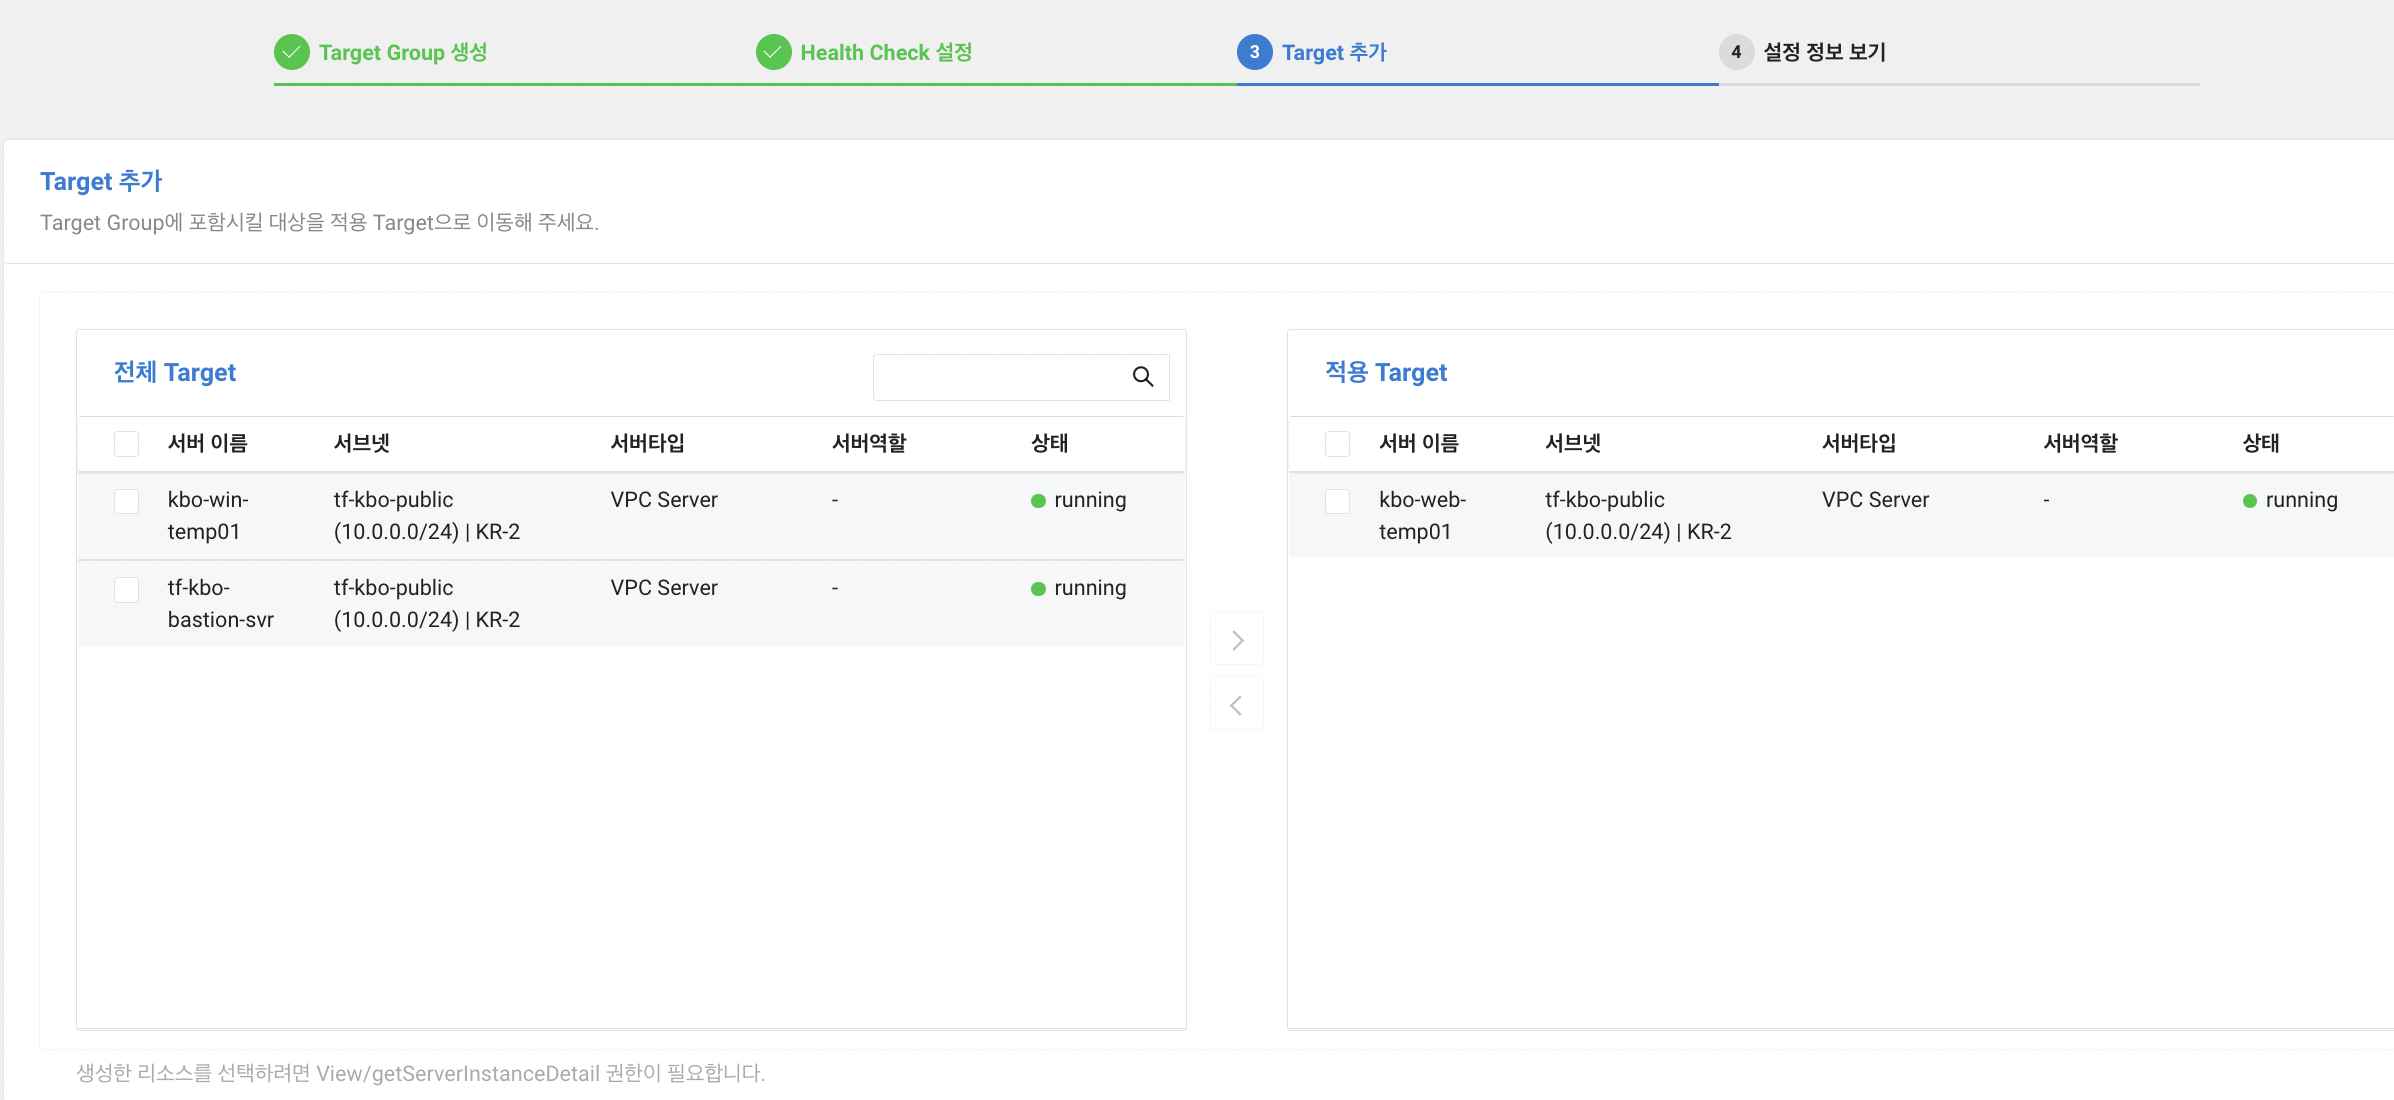Click the search magnifier icon

click(1143, 377)
